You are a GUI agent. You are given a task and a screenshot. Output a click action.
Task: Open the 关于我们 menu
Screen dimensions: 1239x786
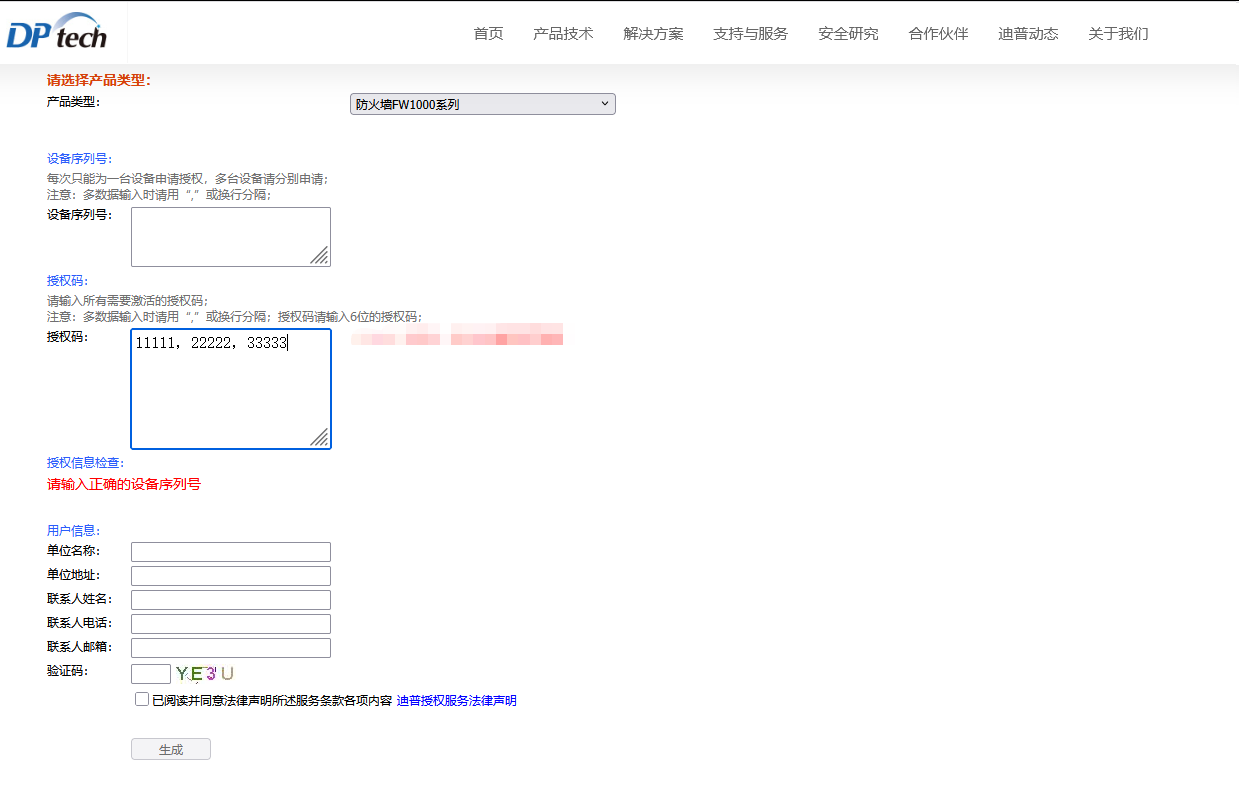click(x=1118, y=33)
